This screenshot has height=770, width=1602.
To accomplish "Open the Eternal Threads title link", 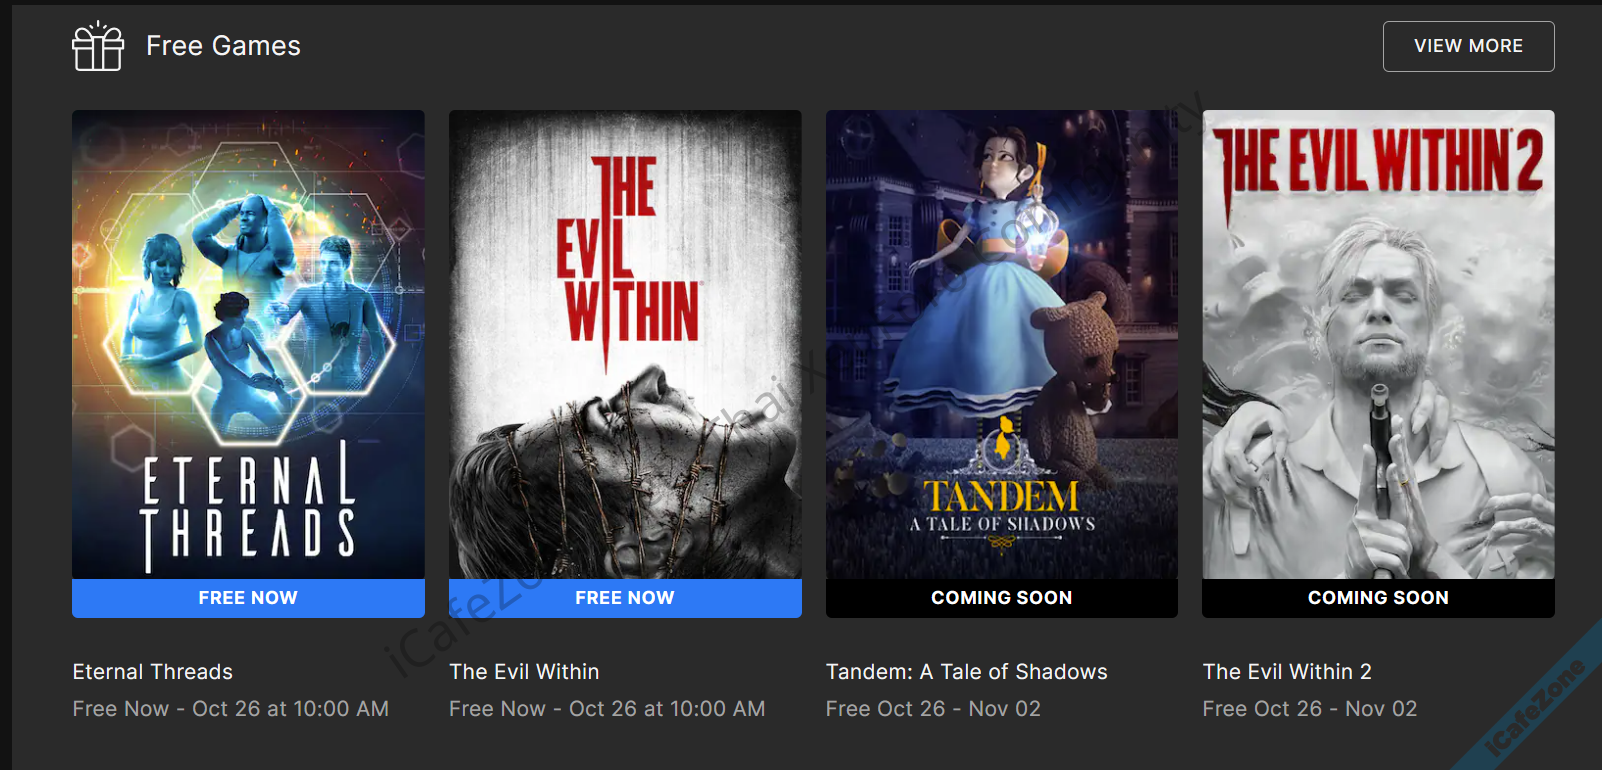I will (153, 672).
